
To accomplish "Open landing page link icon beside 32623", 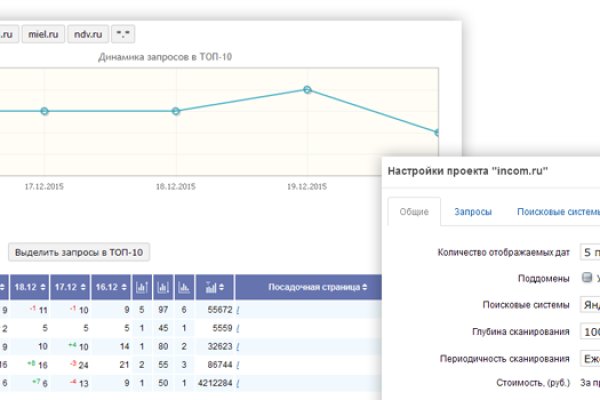I will 238,344.
